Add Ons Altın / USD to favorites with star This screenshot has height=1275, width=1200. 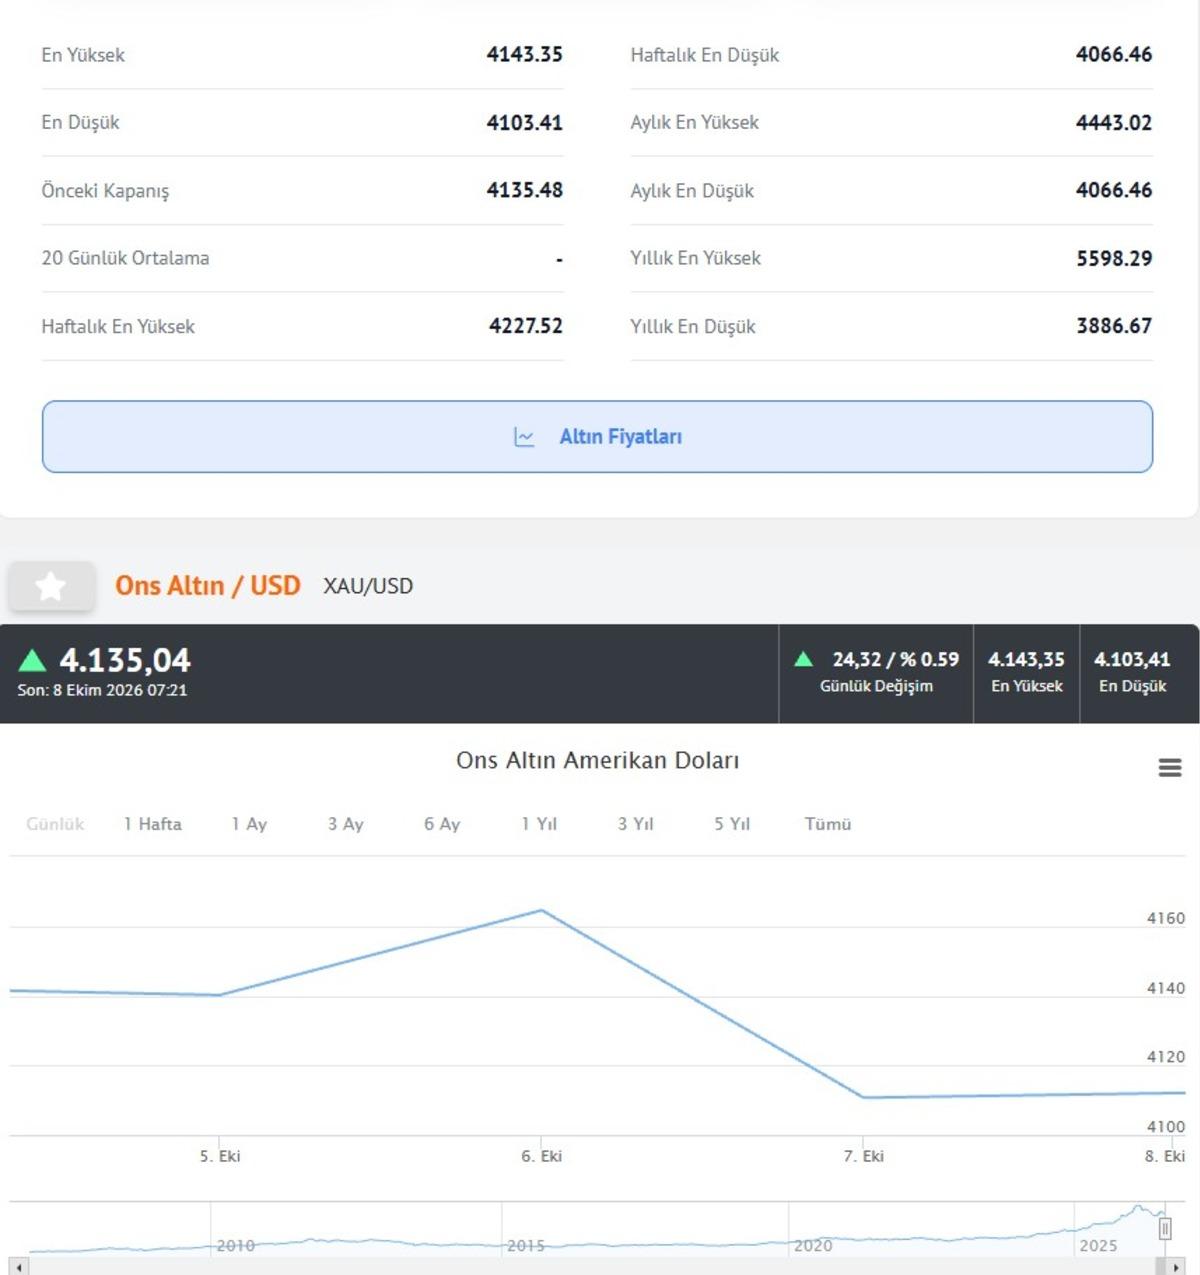[51, 586]
